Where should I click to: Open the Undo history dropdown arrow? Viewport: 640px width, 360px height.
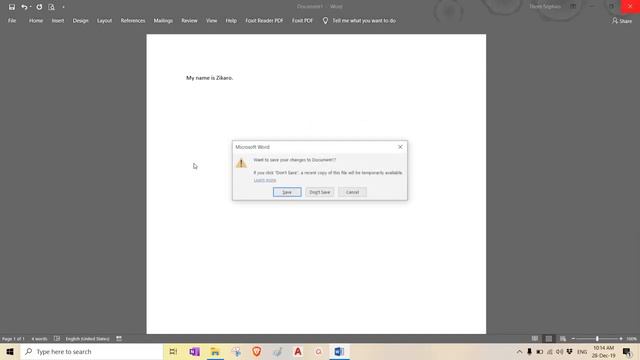point(31,7)
